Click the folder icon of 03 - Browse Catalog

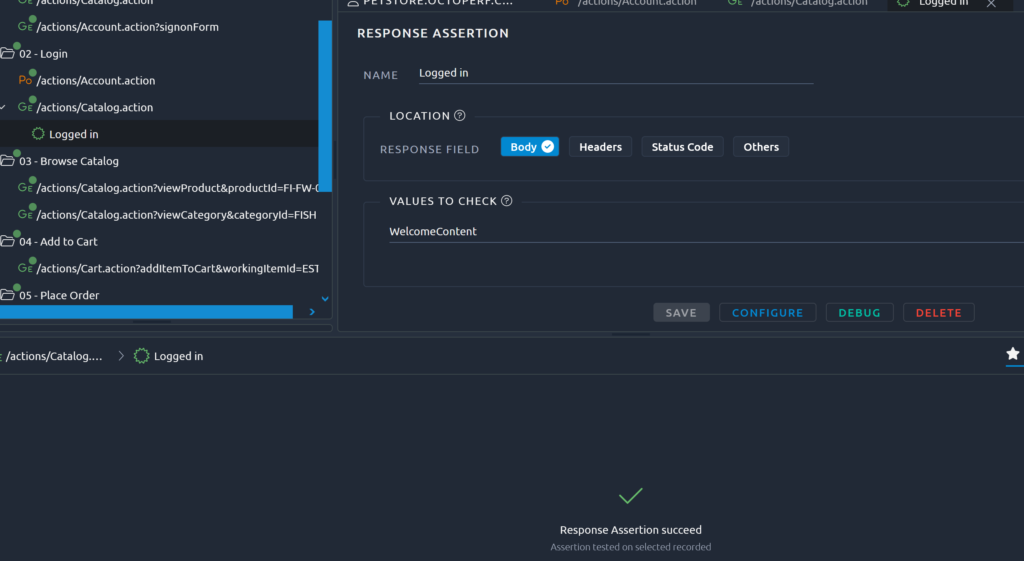(x=7, y=161)
